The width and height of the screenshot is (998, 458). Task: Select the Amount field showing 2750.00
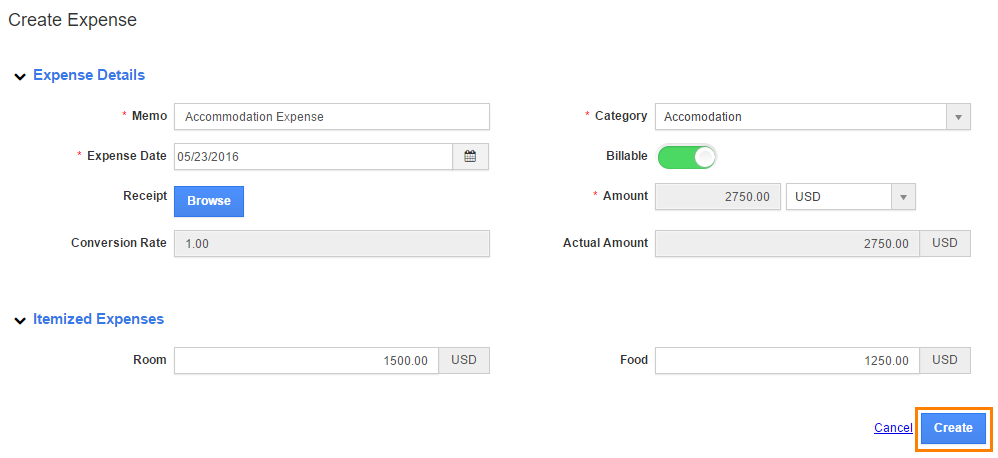click(x=716, y=197)
